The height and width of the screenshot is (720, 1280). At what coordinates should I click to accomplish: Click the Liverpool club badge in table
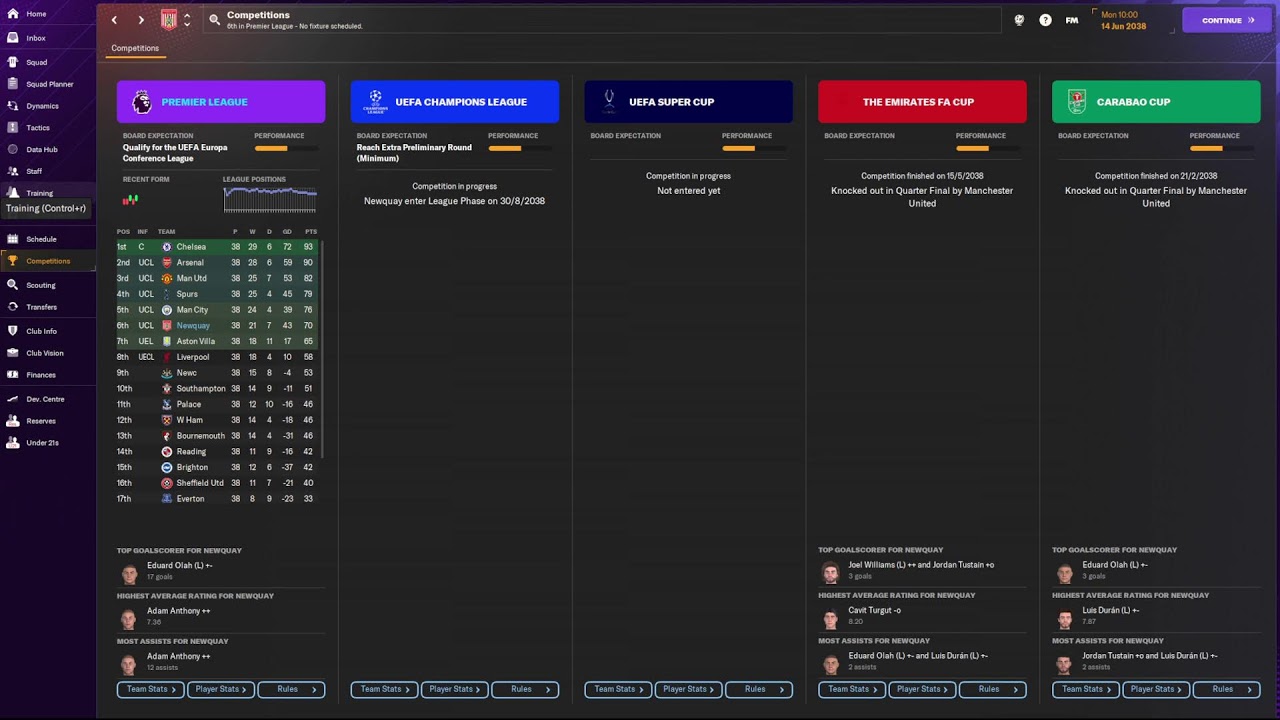tap(167, 357)
